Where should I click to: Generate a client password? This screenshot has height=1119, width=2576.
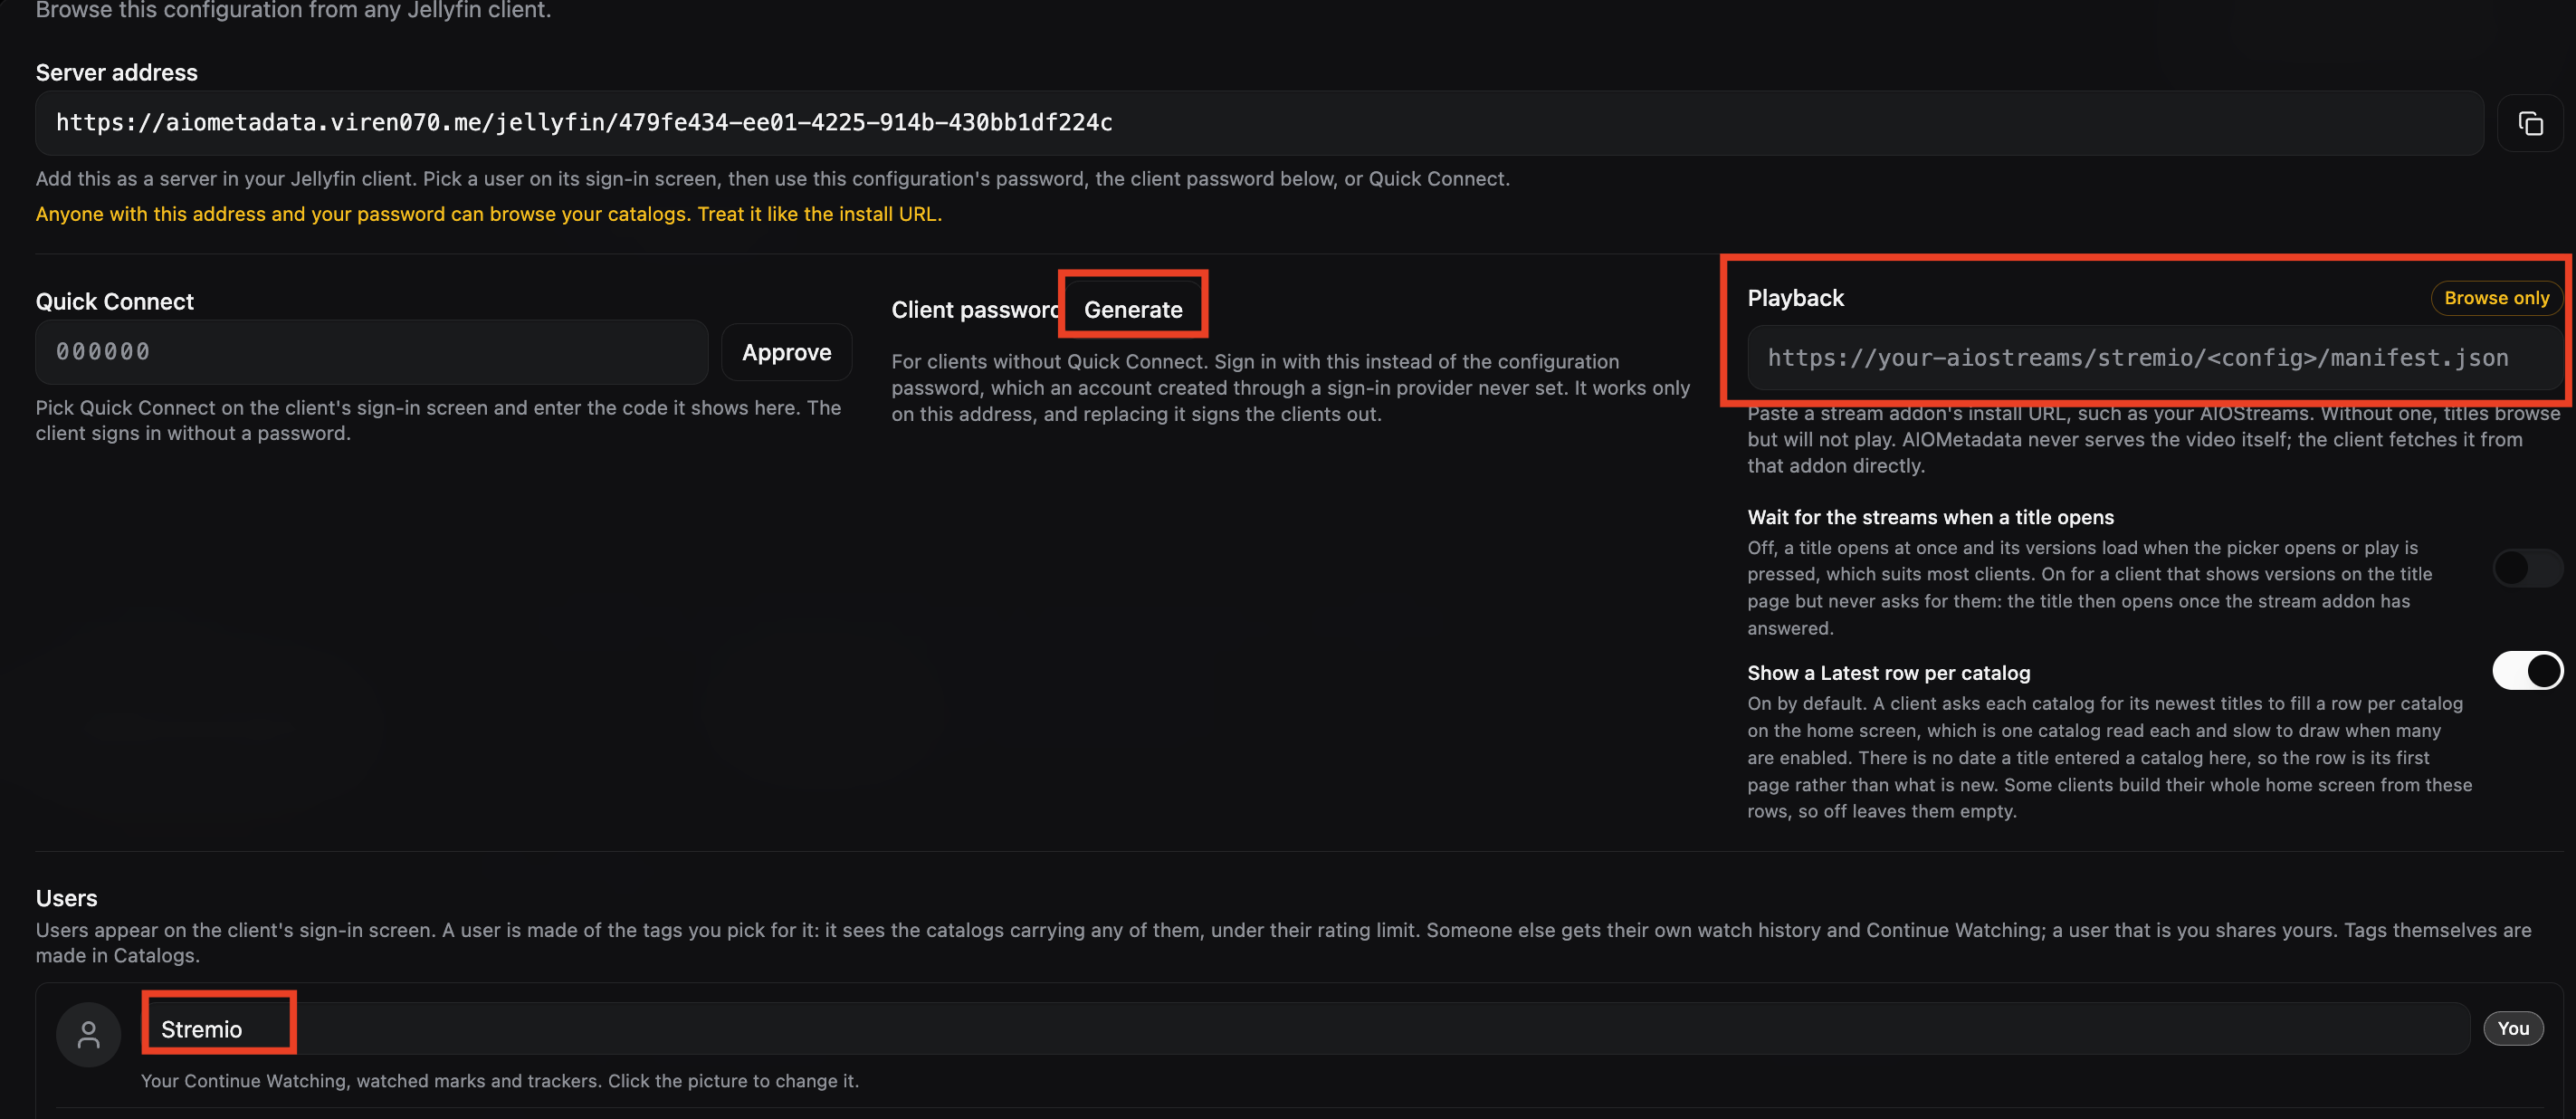coord(1133,310)
